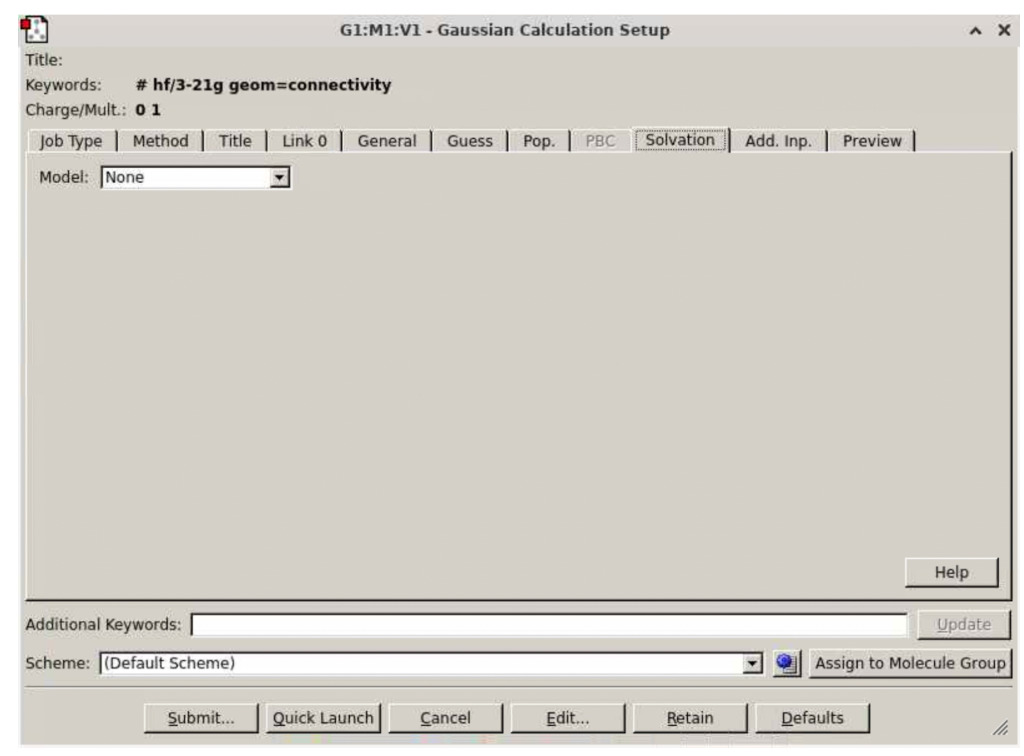Viewport: 1024px width, 756px height.
Task: Click the Quick Launch button
Action: pos(322,718)
